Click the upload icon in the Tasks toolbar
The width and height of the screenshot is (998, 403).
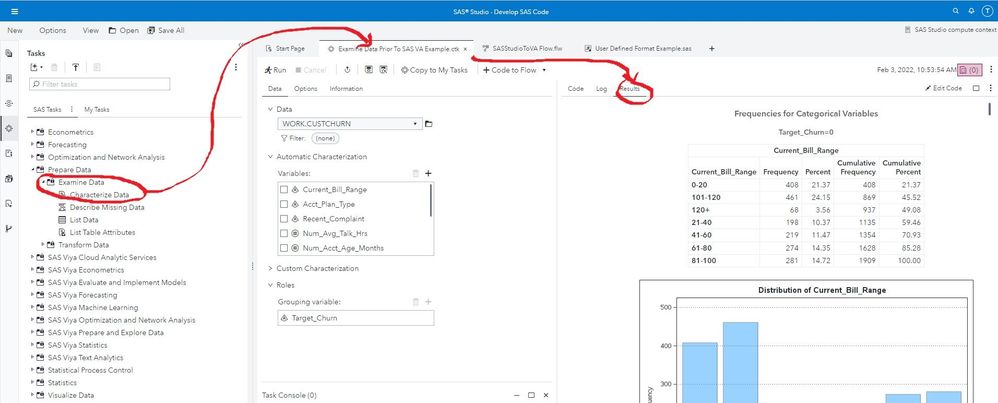[75, 67]
